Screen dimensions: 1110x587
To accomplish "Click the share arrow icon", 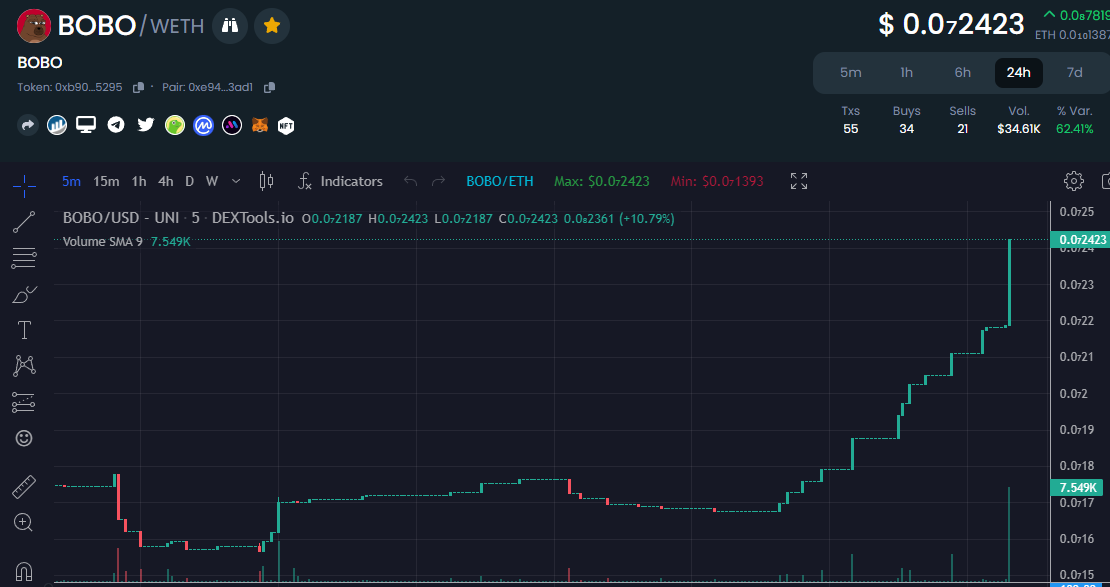I will tap(28, 125).
